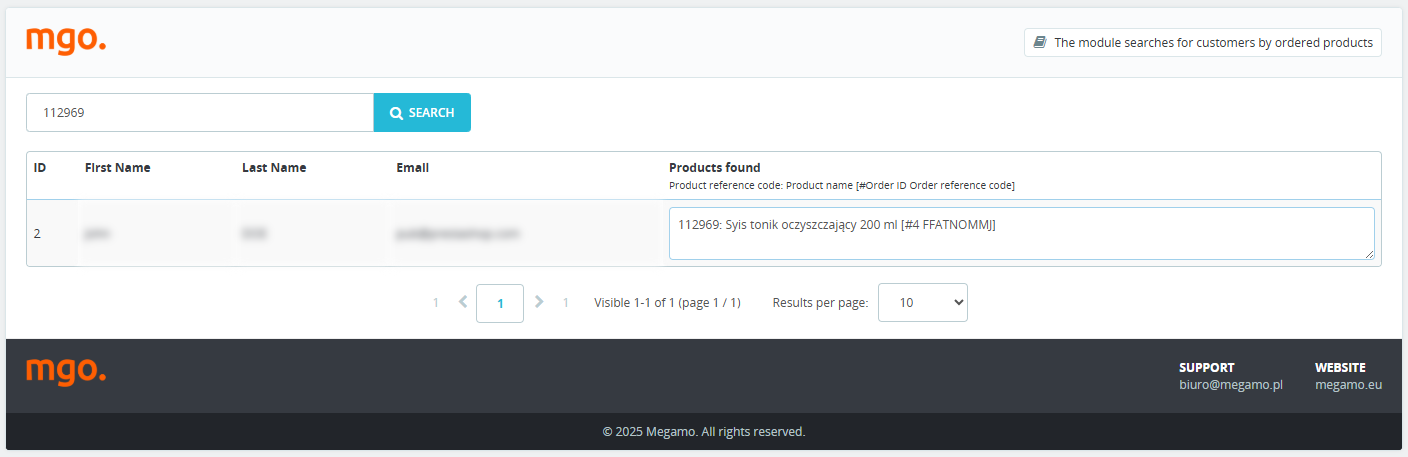The height and width of the screenshot is (457, 1408).
Task: Go to next page with right chevron
Action: pos(539,302)
